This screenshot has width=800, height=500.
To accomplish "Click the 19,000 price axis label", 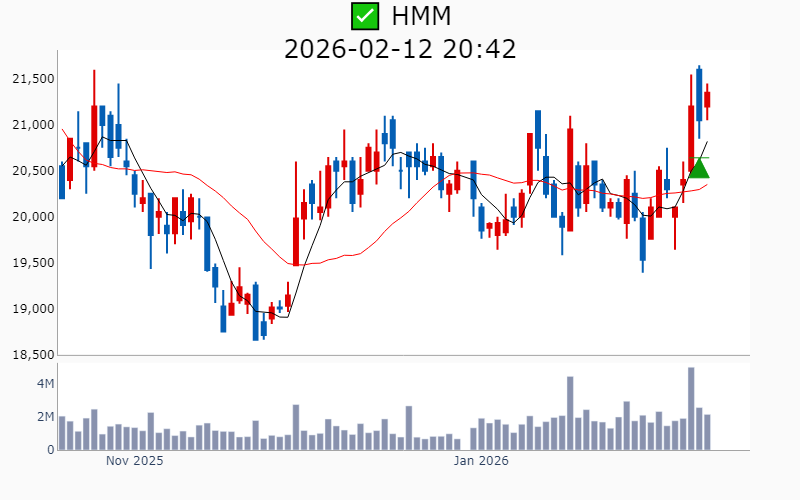I will [x=30, y=309].
